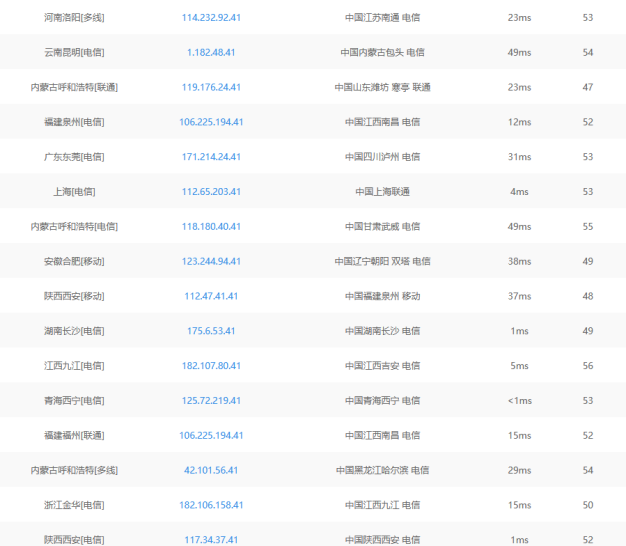This screenshot has width=626, height=546.
Task: Select node name 内蒙古呼和浩特[联通]
Action: [x=74, y=87]
